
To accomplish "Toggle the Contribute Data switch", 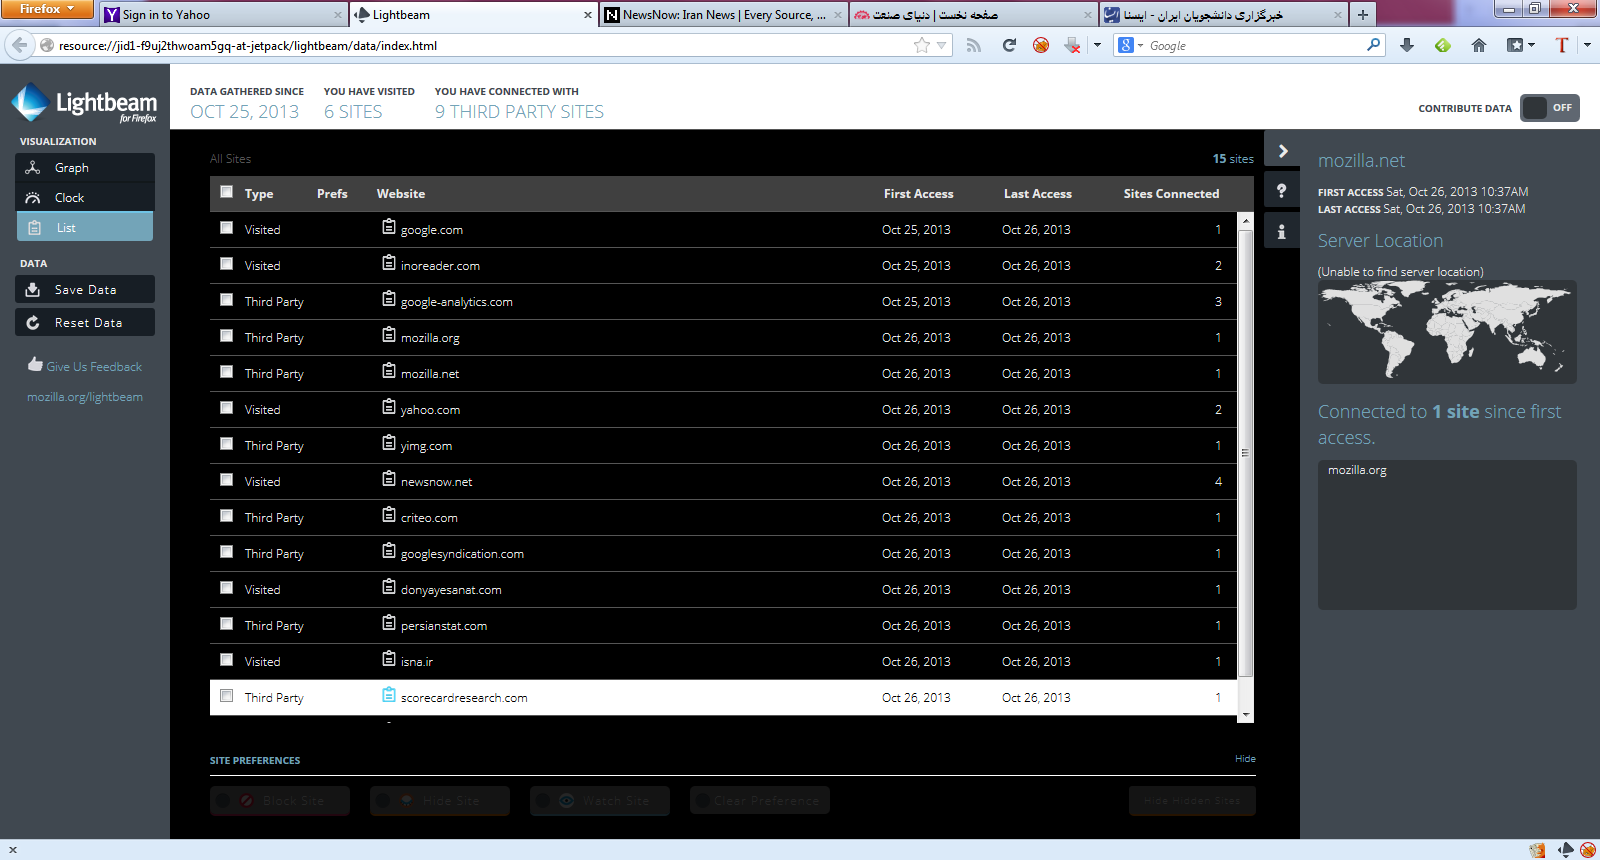I will 1549,108.
